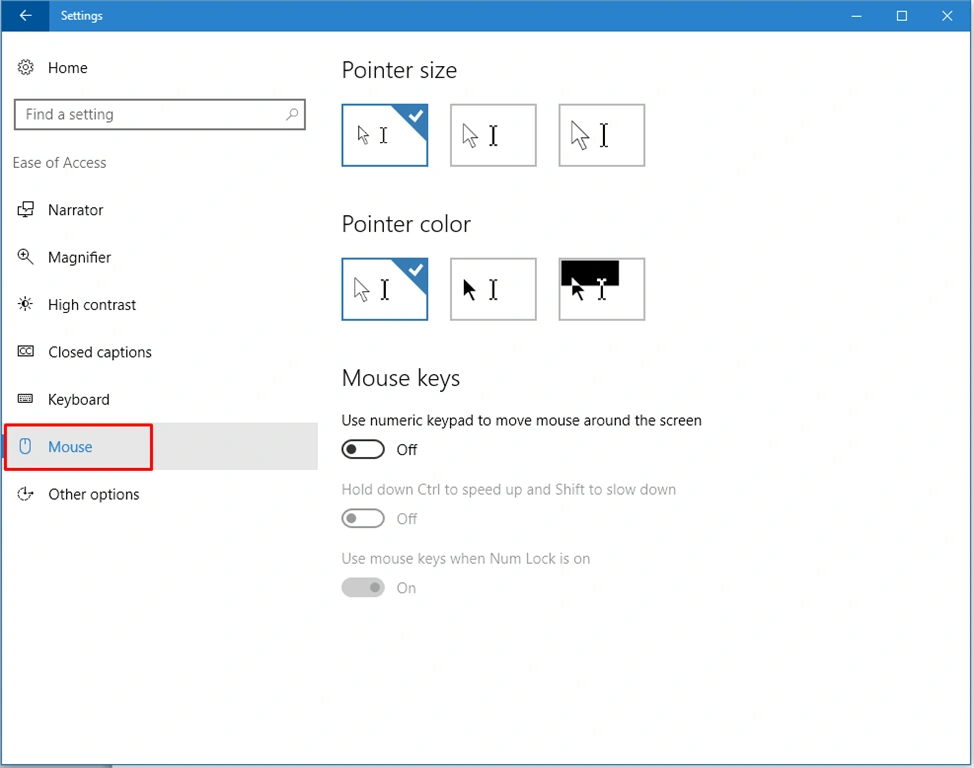Choose the white pointer color
This screenshot has width=974, height=768.
tap(385, 289)
